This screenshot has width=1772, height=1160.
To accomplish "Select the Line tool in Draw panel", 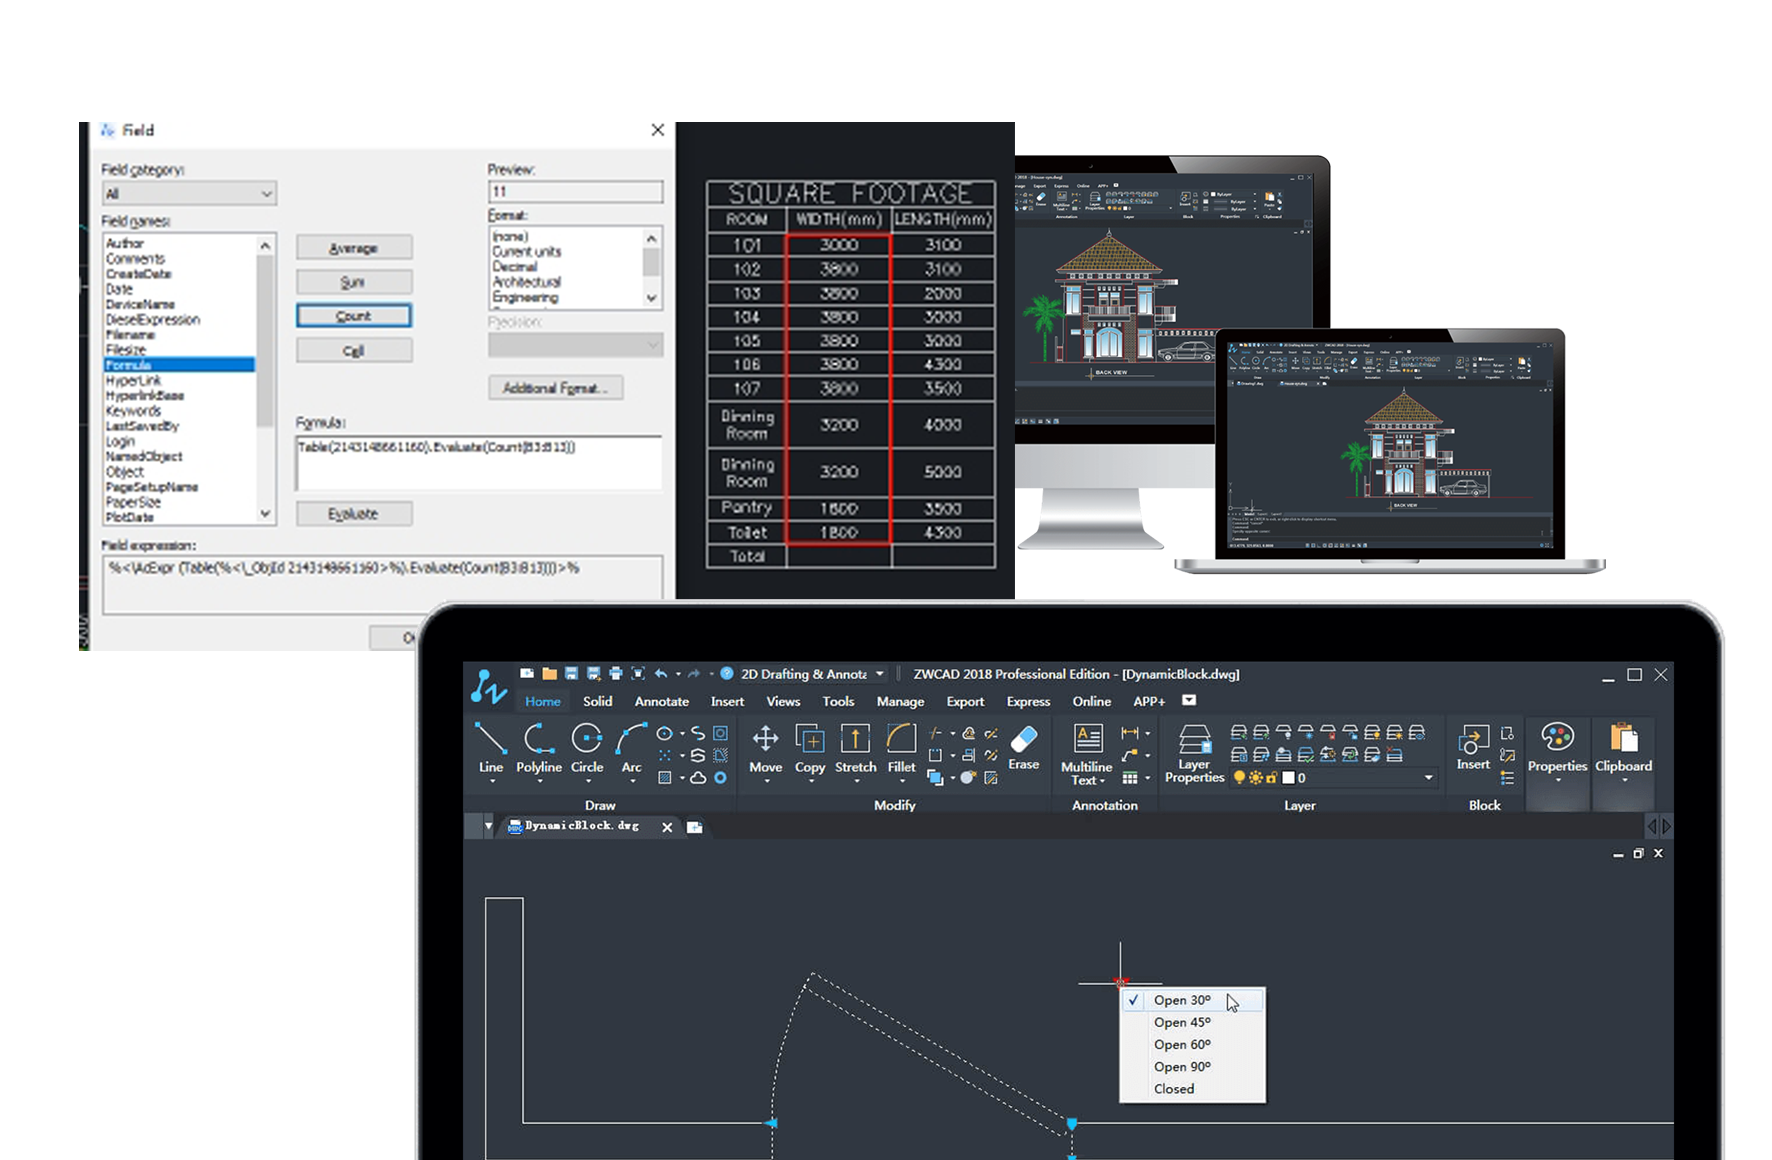I will pyautogui.click(x=490, y=748).
